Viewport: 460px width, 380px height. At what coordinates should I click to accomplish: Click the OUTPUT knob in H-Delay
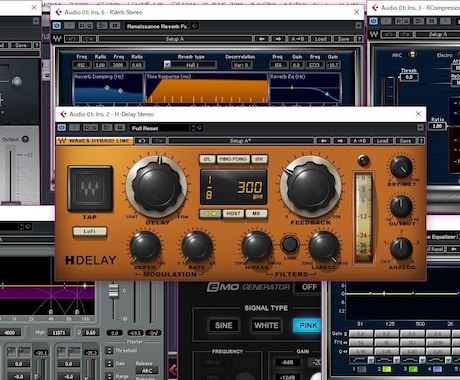point(401,207)
